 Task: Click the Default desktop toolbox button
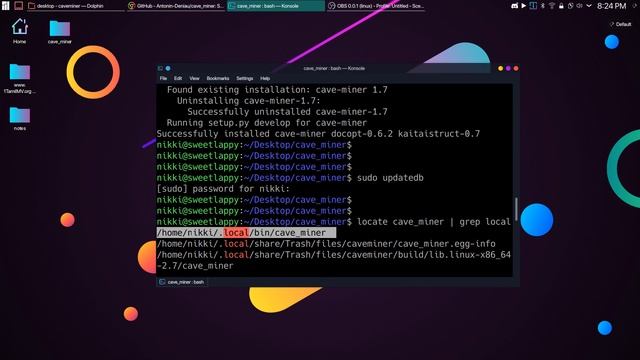point(620,24)
